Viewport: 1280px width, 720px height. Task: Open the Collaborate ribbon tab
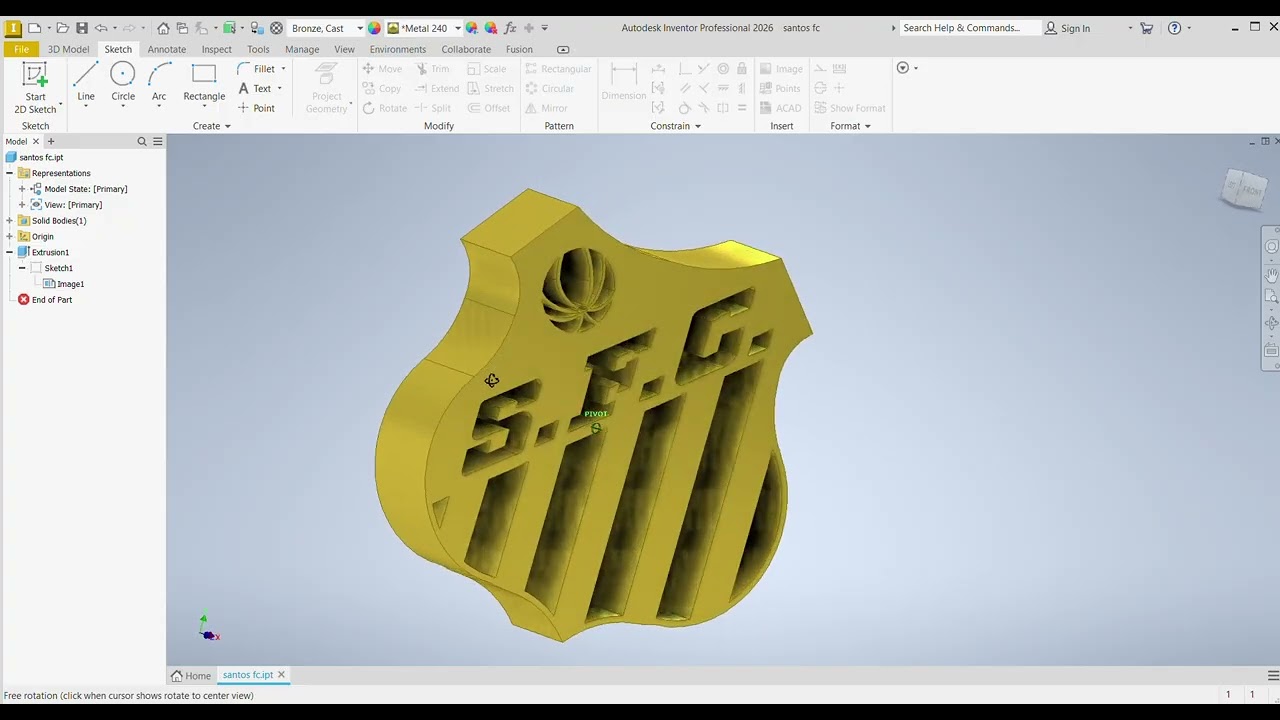[466, 49]
